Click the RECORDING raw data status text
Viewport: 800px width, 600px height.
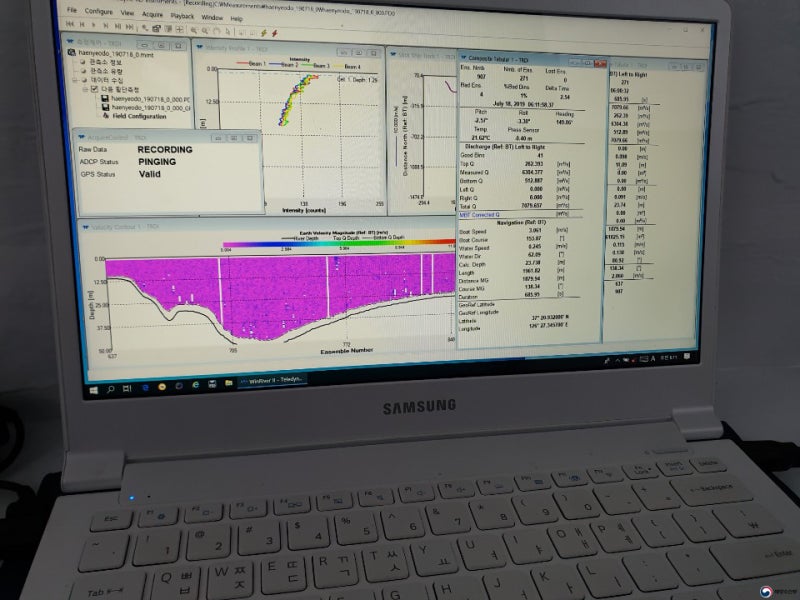(165, 149)
